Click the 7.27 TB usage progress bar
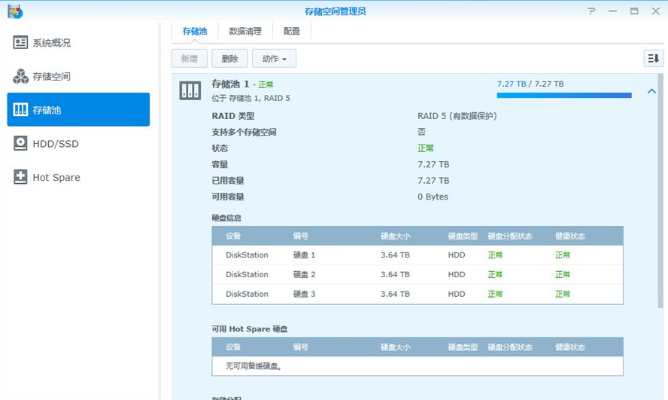 point(564,95)
